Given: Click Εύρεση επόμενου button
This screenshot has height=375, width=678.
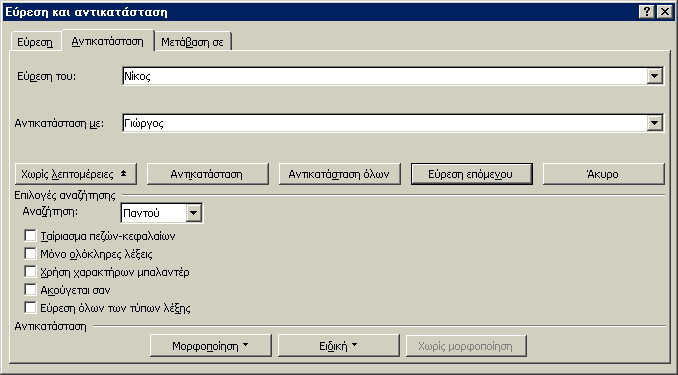Looking at the screenshot, I should 471,174.
